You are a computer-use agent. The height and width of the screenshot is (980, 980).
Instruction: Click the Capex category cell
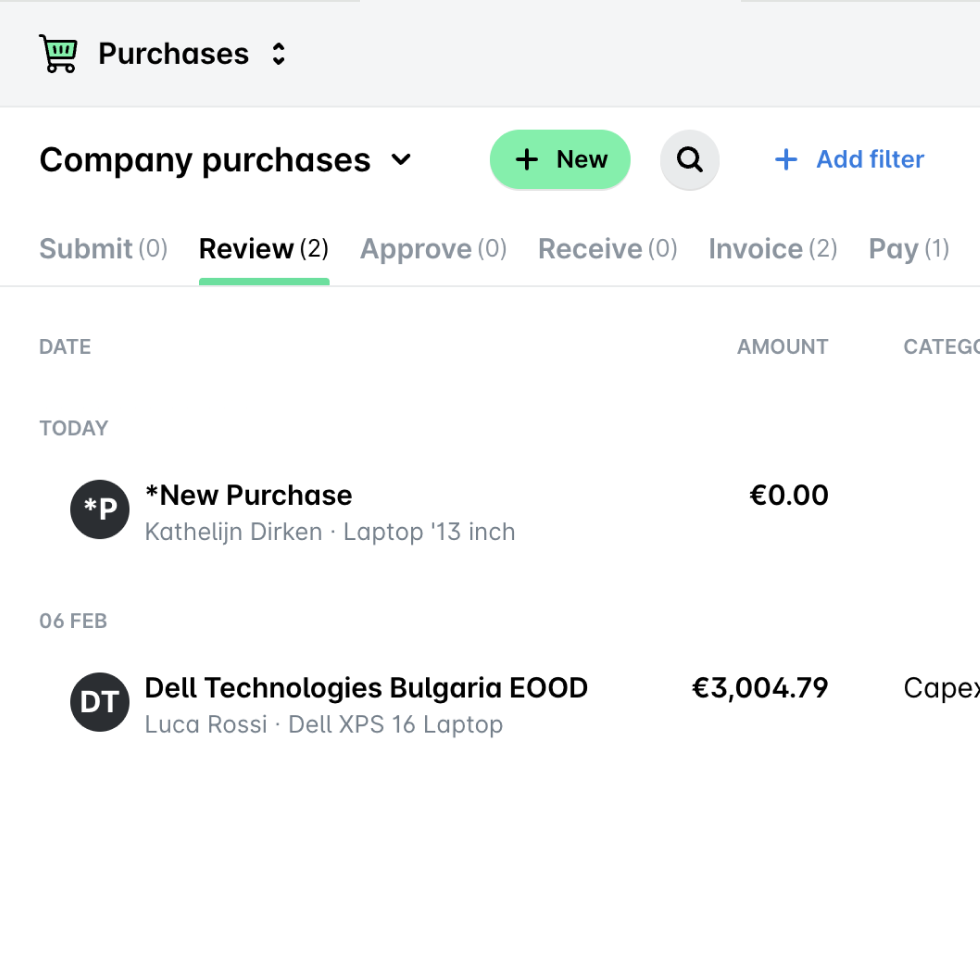coord(941,688)
